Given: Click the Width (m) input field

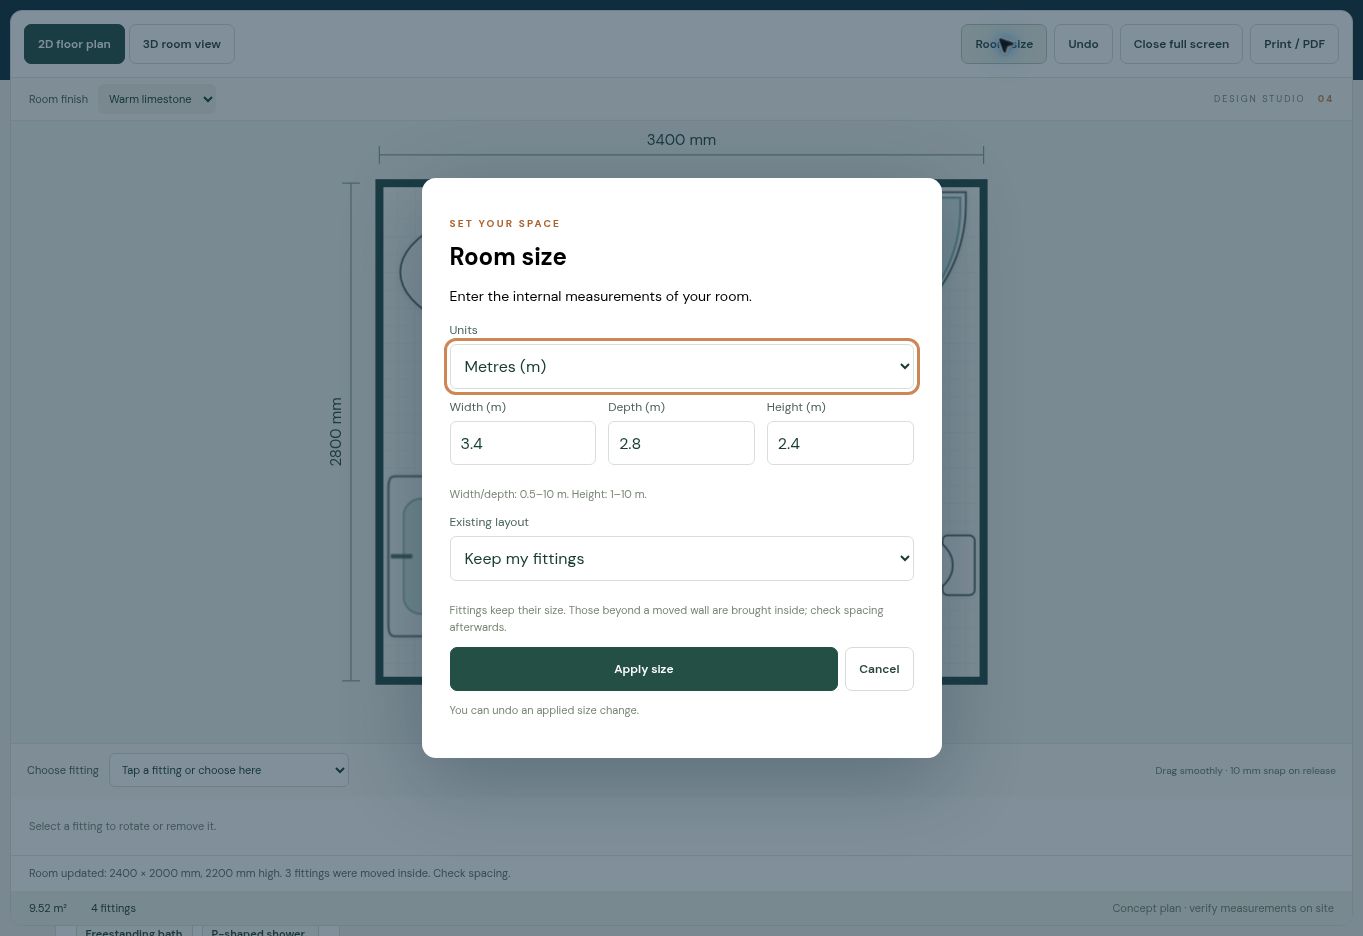Looking at the screenshot, I should click(523, 443).
